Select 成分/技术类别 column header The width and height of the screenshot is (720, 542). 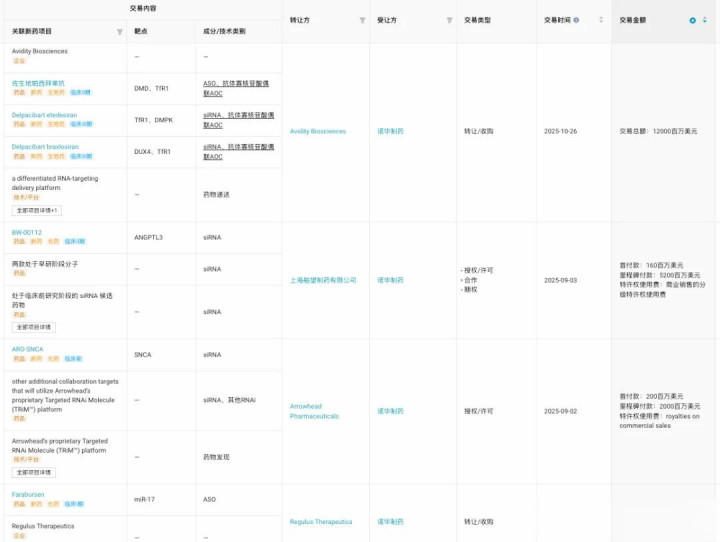pyautogui.click(x=224, y=31)
